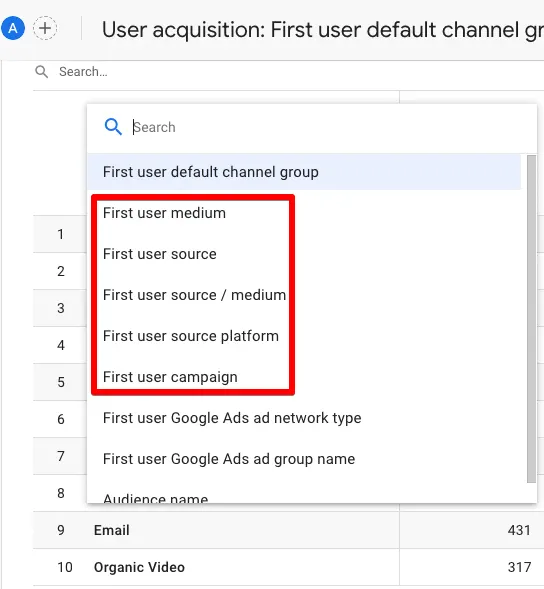Viewport: 544px width, 589px height.
Task: Select the Audience name option
Action: click(156, 498)
